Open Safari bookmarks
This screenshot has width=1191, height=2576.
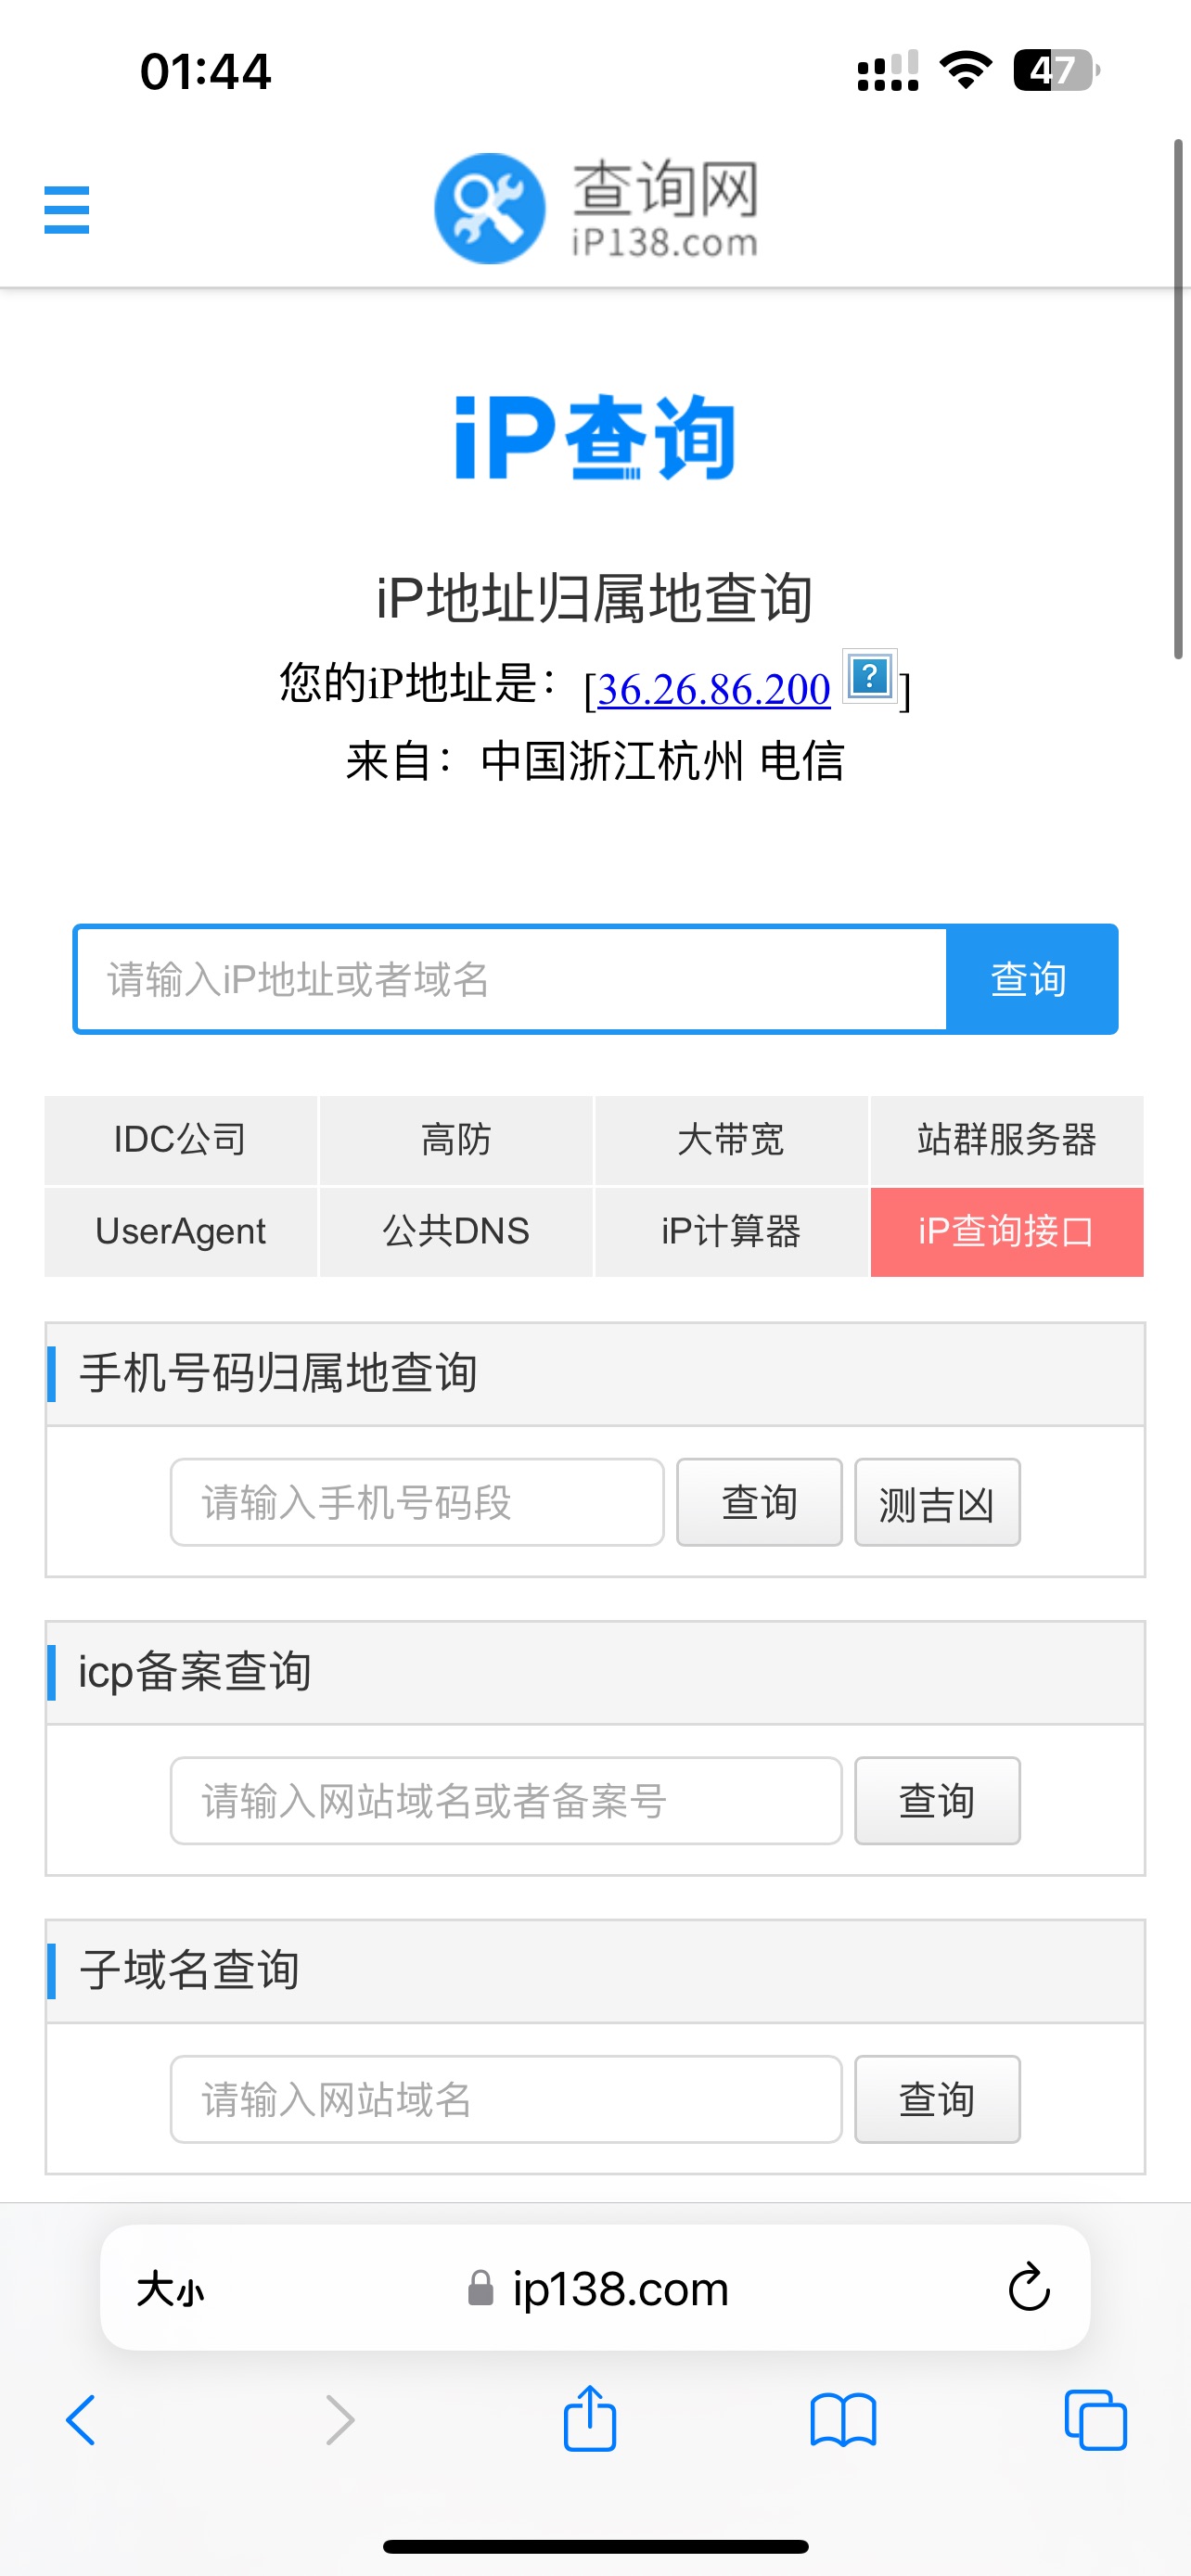pos(843,2420)
